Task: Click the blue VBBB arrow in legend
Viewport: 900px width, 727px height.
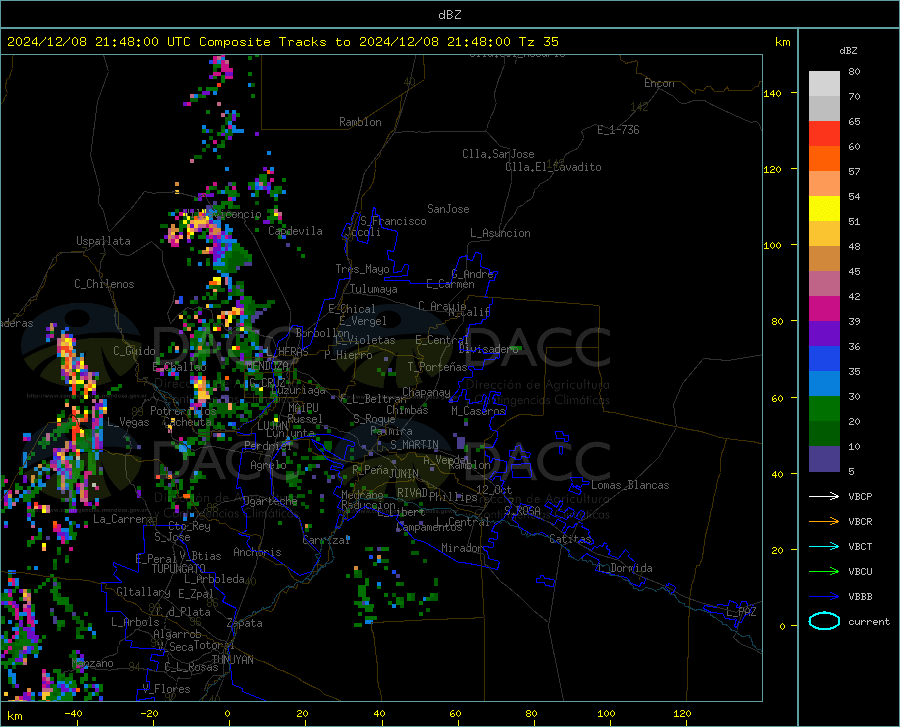Action: point(824,597)
